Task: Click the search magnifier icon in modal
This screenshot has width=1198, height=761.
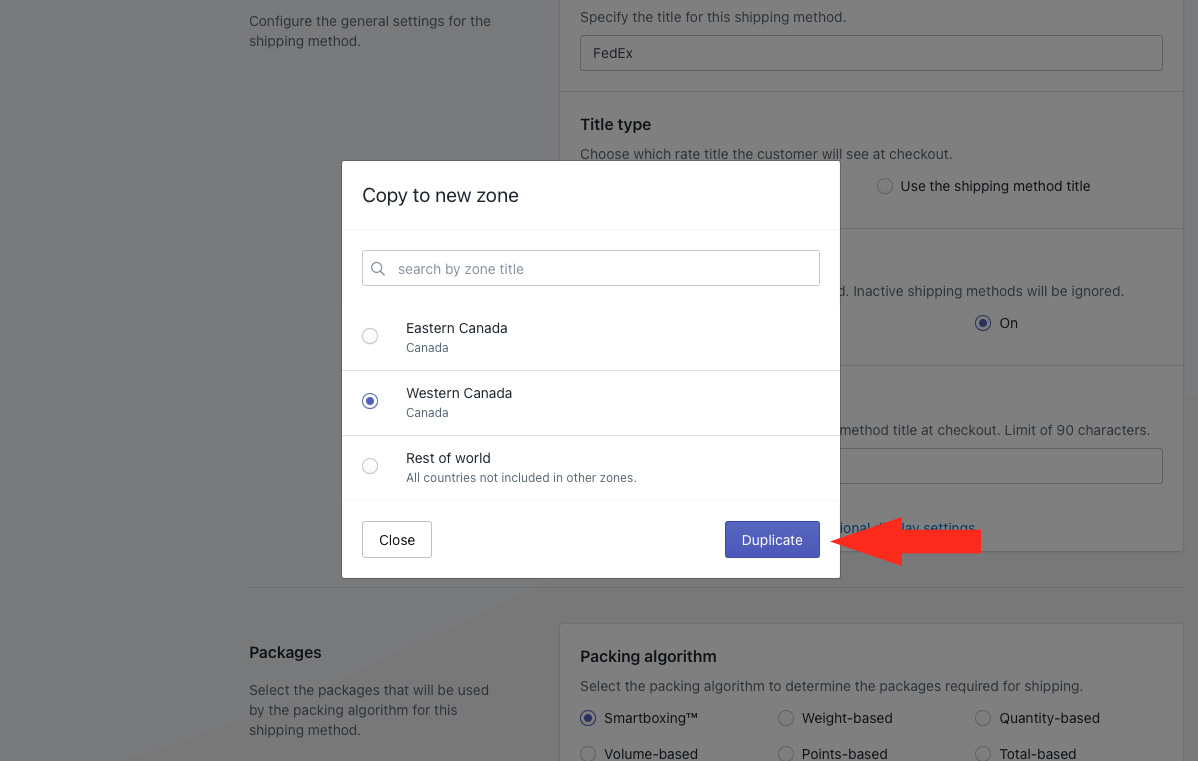Action: coord(378,269)
